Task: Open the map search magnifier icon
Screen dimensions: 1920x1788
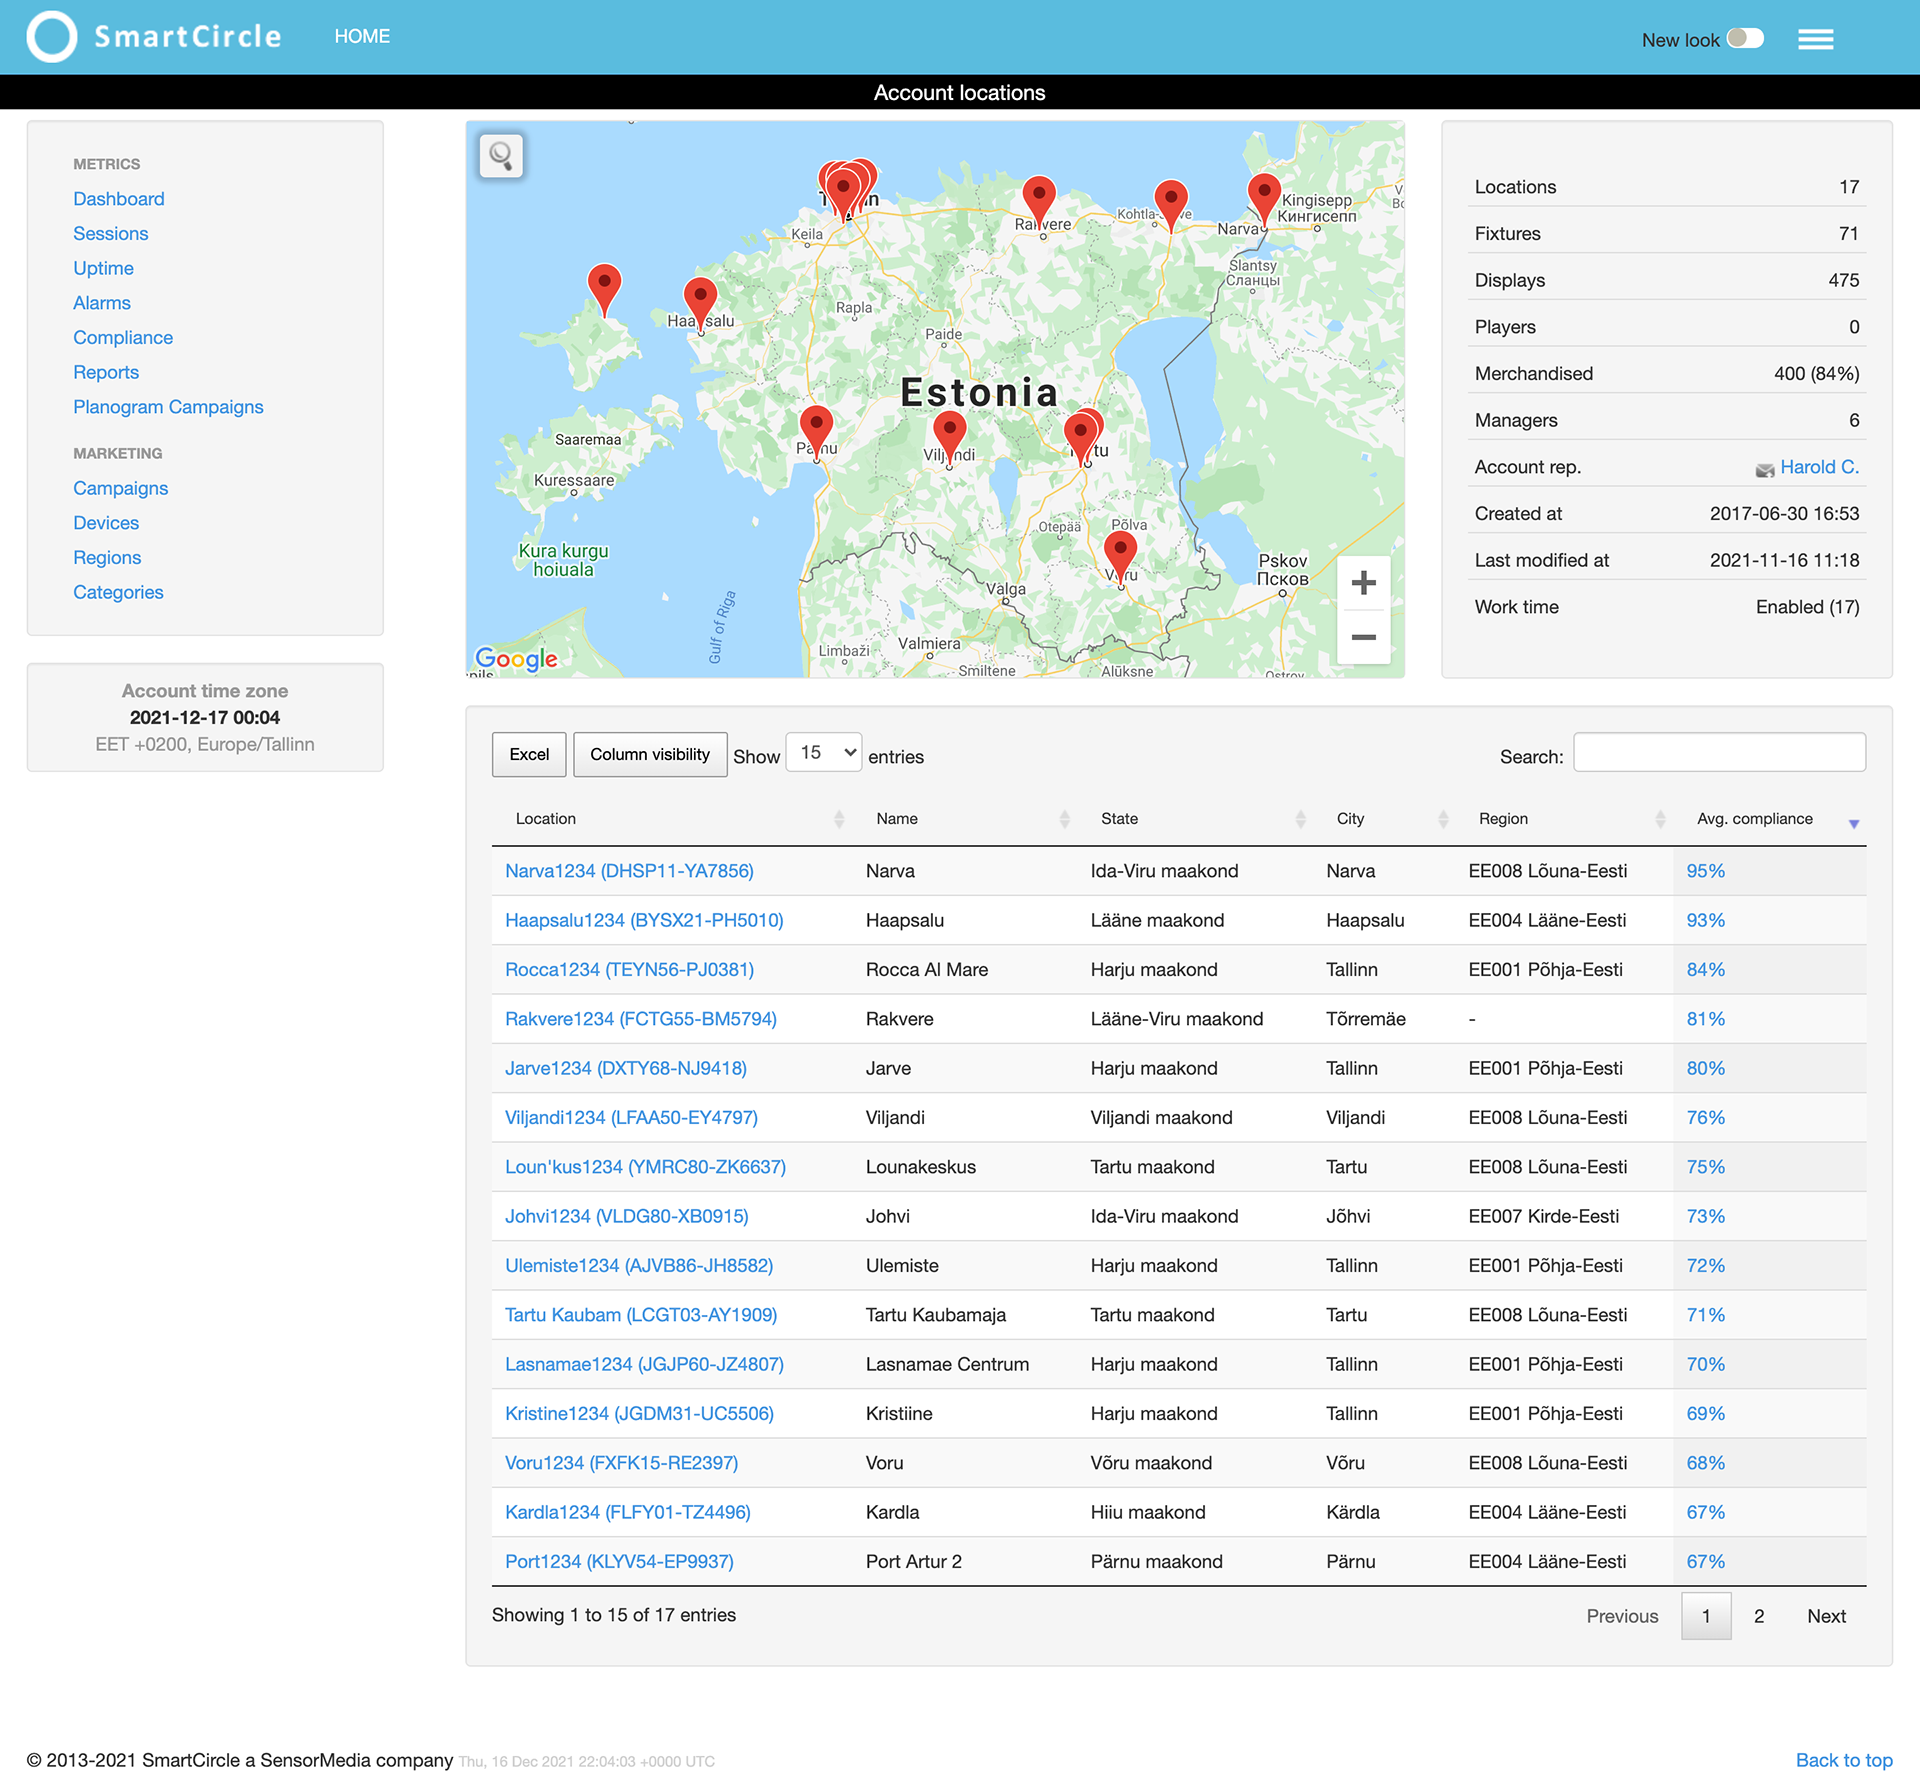Action: coord(501,156)
